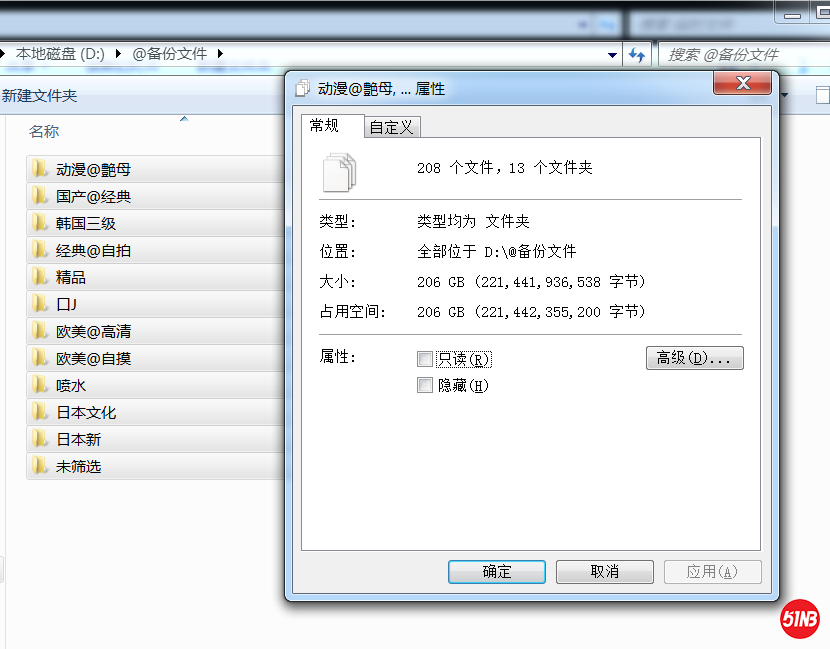Sort by the 名称 column header
Screen dimensions: 830x649
[x=44, y=131]
